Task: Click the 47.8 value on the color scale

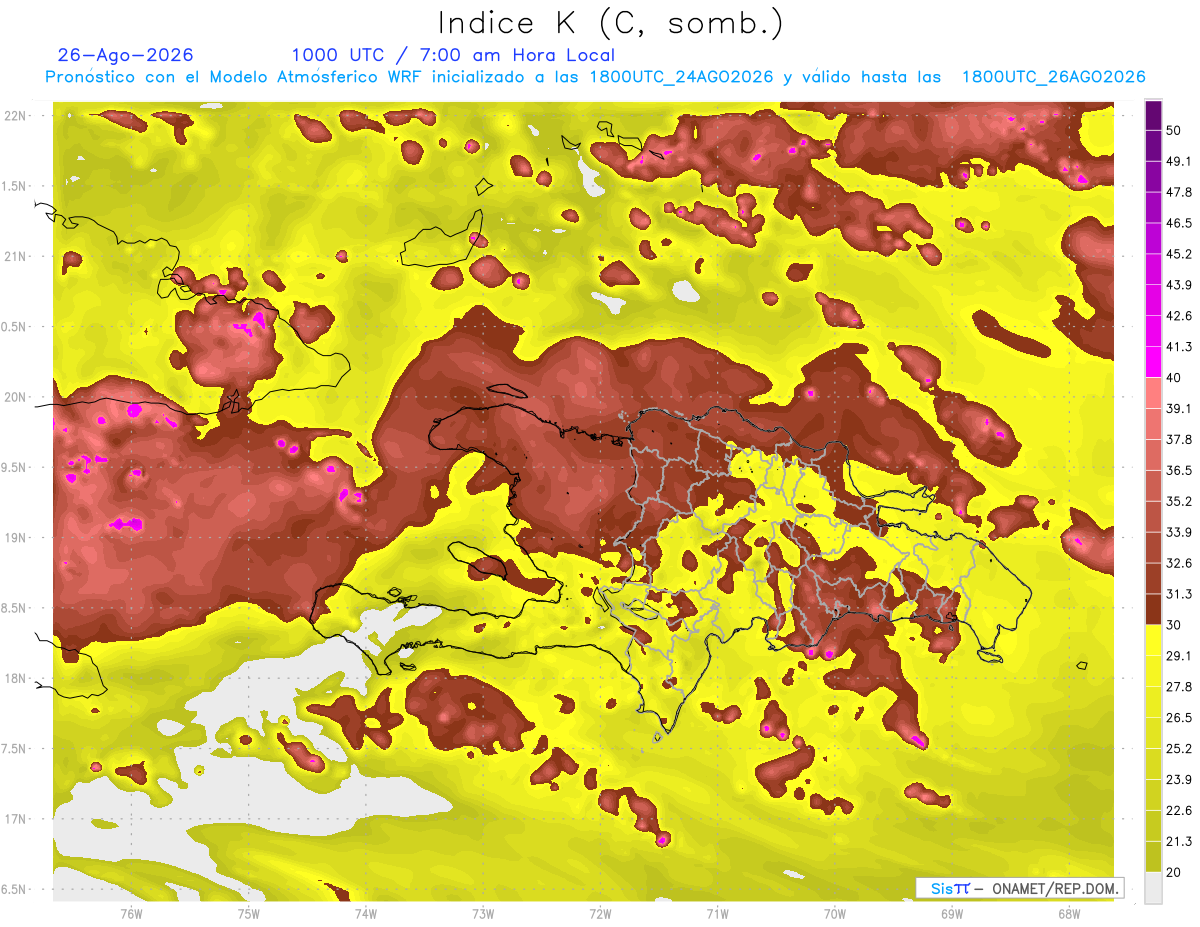Action: coord(1178,193)
